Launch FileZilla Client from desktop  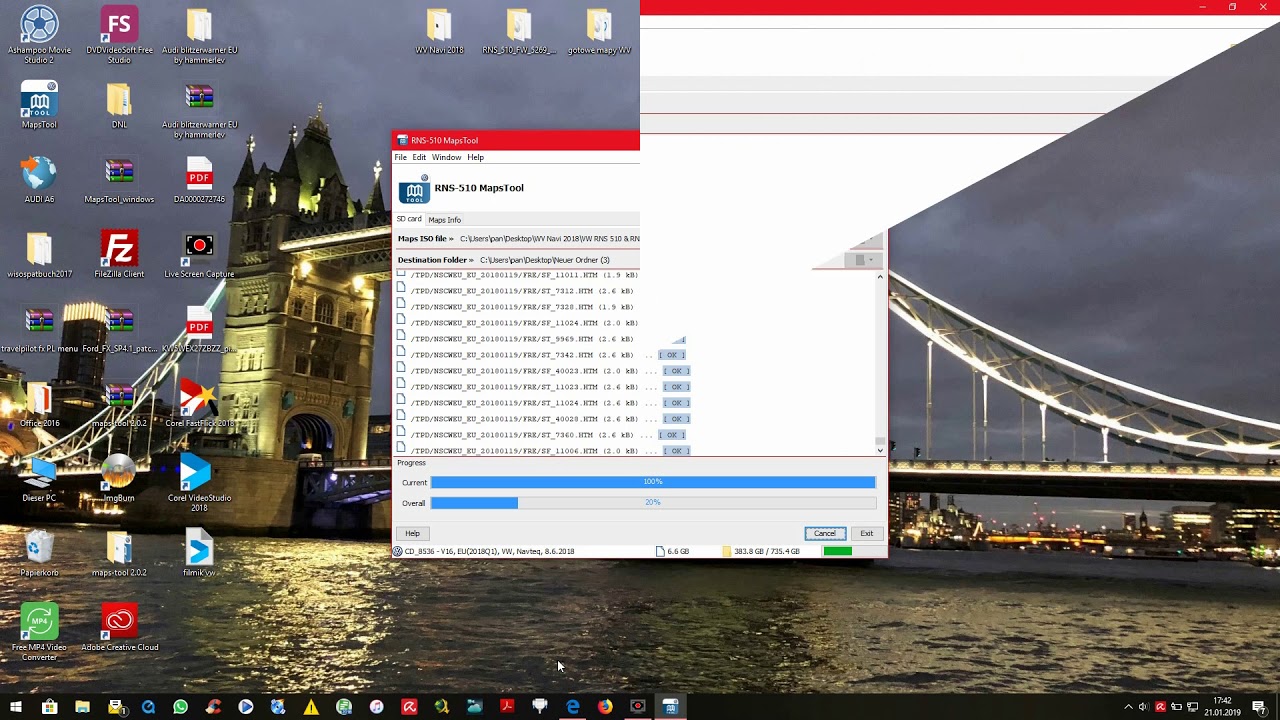(x=119, y=254)
